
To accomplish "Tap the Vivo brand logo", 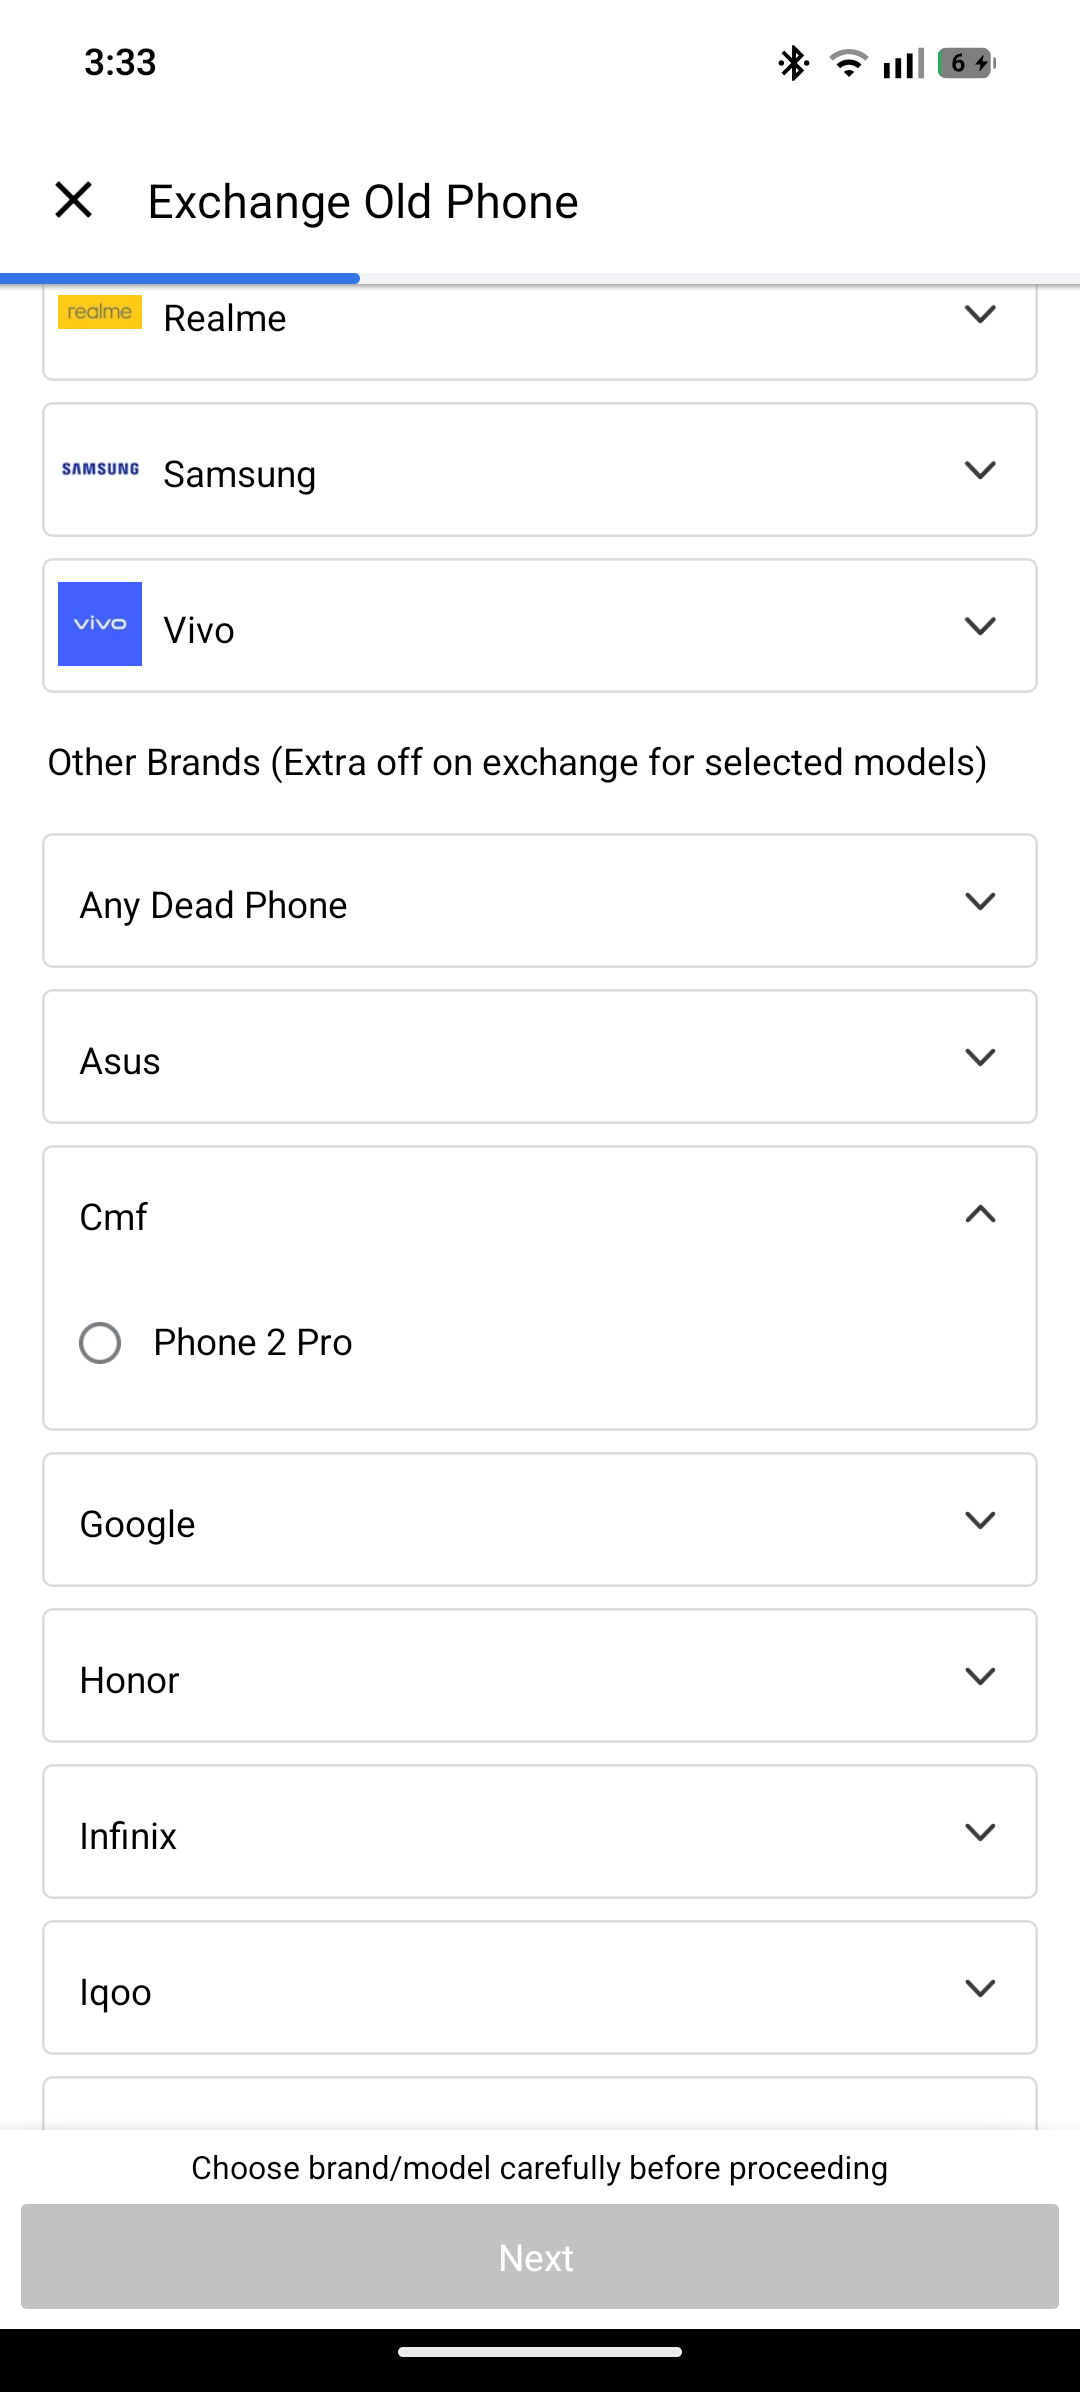I will [x=100, y=624].
